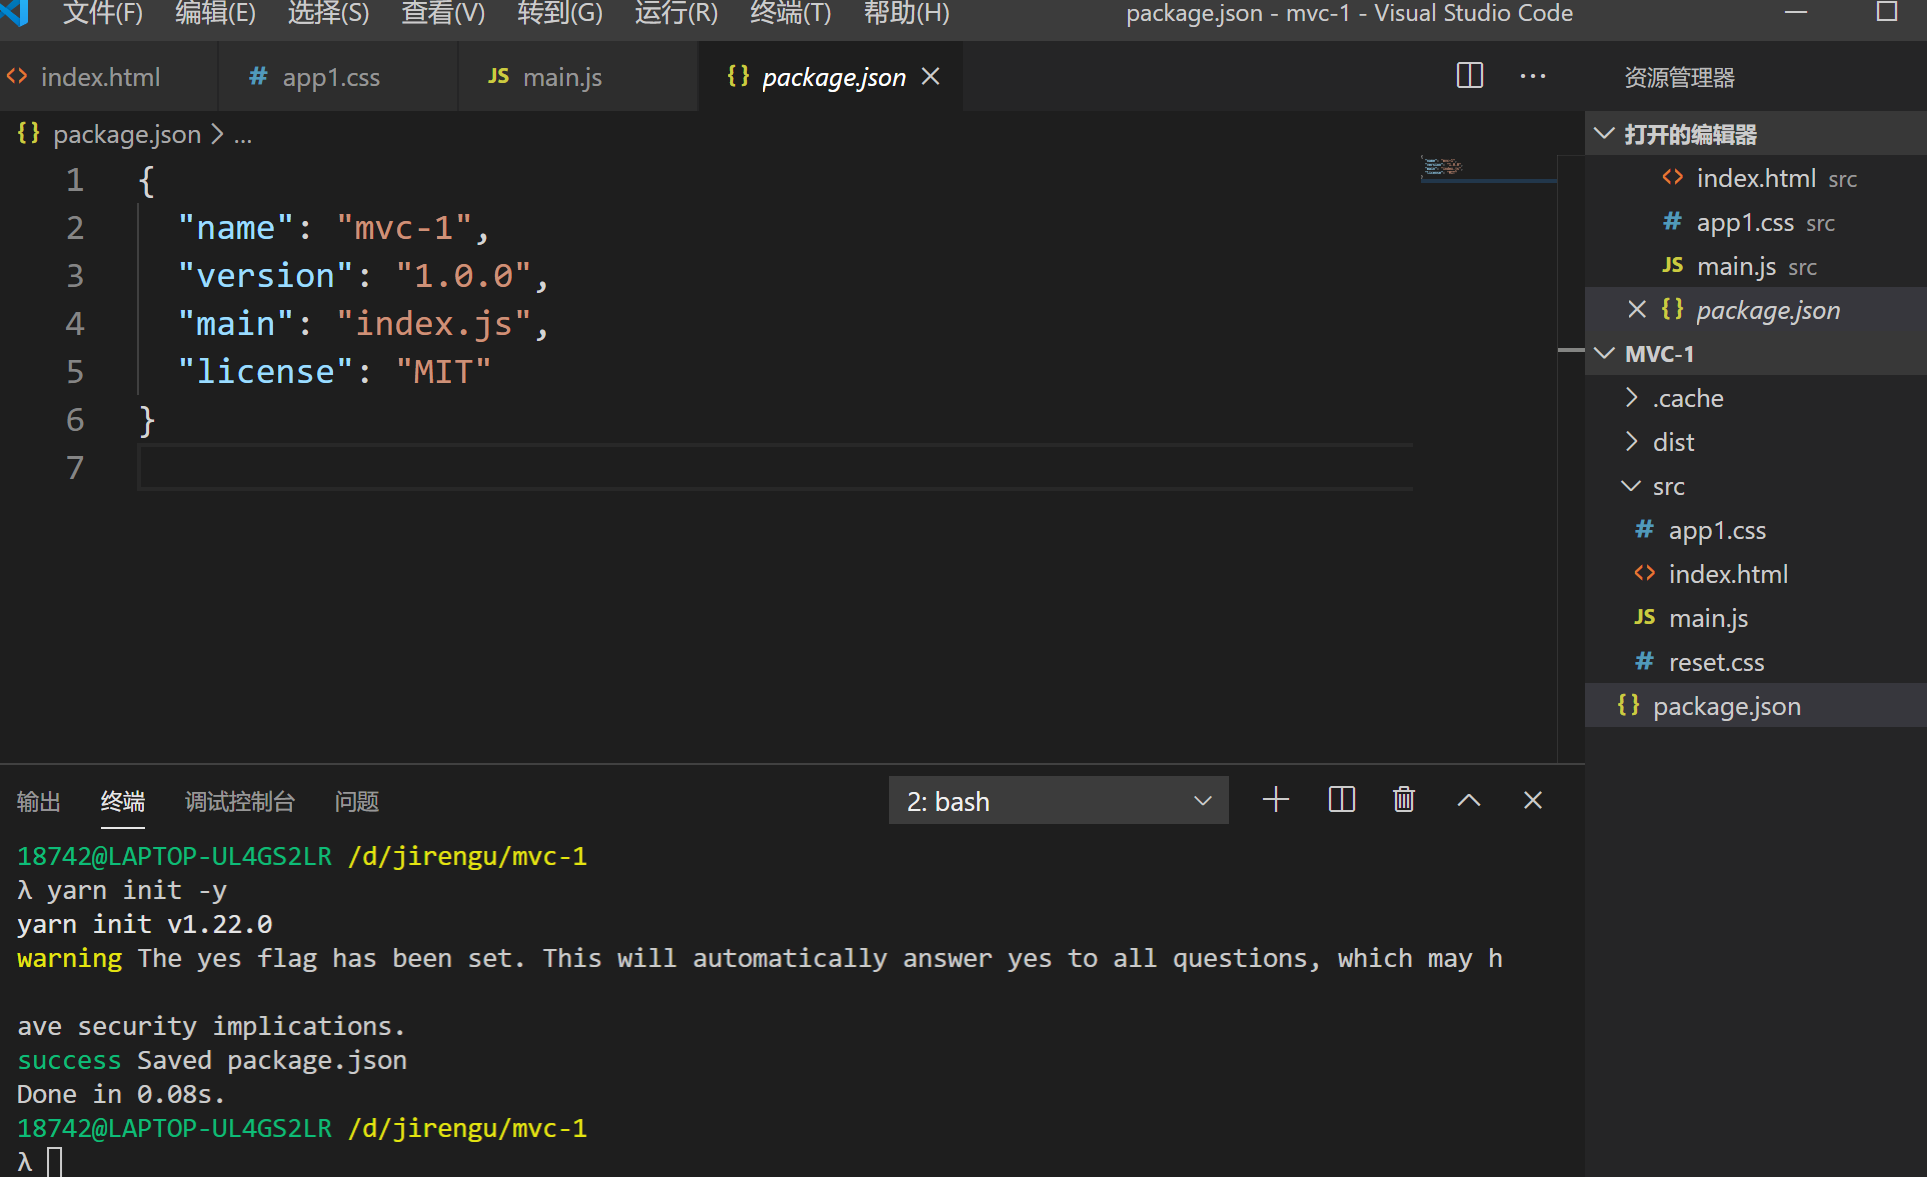Switch to the main.js editor tab
1927x1177 pixels.
562,77
